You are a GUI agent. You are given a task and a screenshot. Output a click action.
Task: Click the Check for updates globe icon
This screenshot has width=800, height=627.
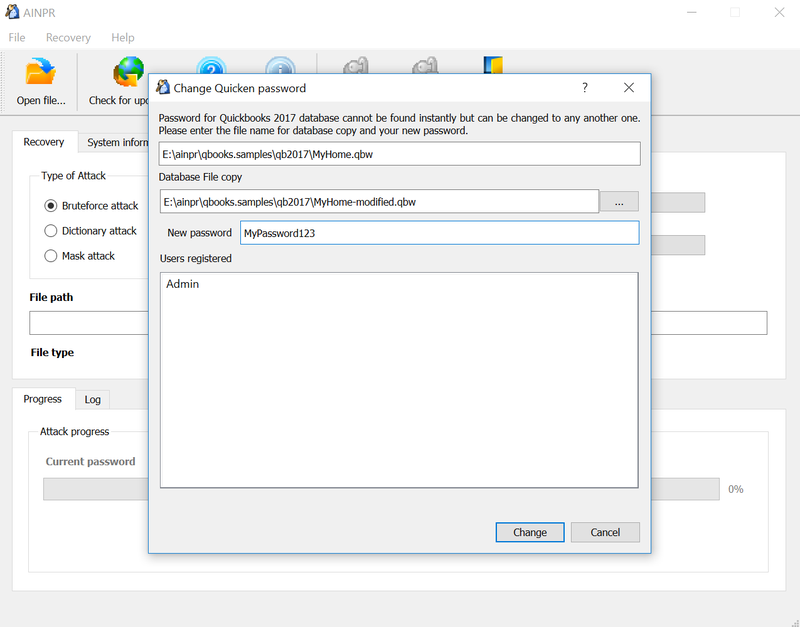point(129,71)
